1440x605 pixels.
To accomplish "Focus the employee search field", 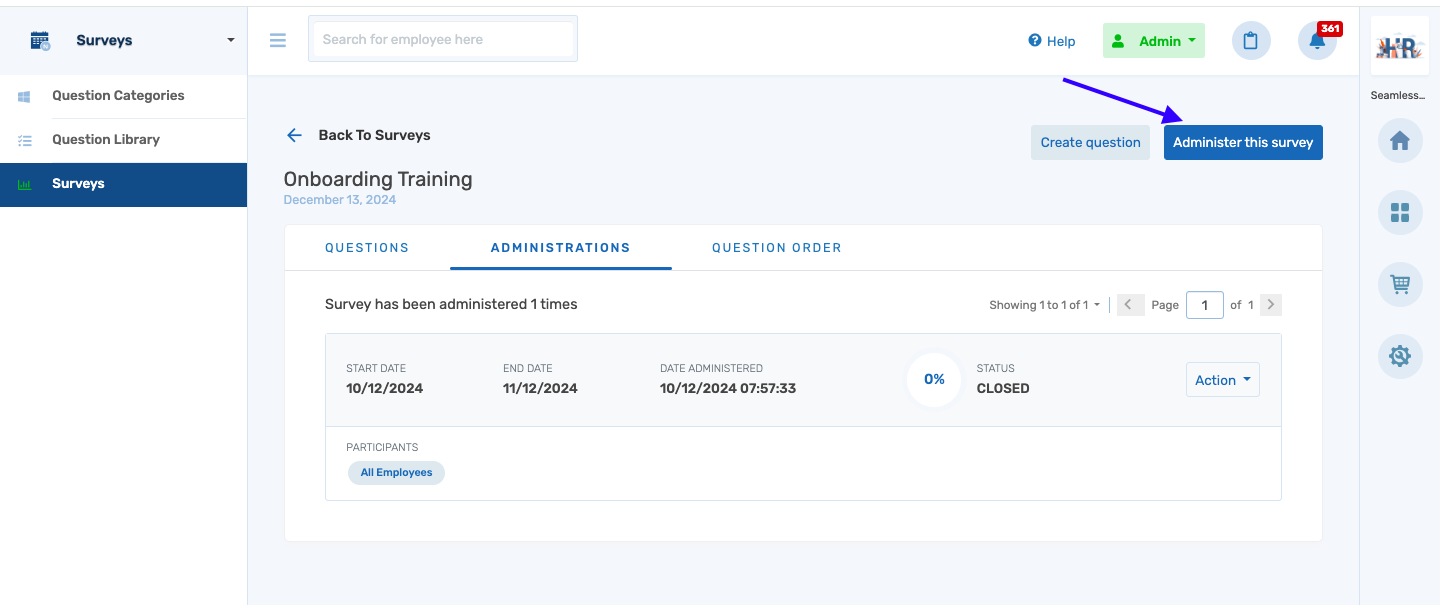I will (x=443, y=40).
